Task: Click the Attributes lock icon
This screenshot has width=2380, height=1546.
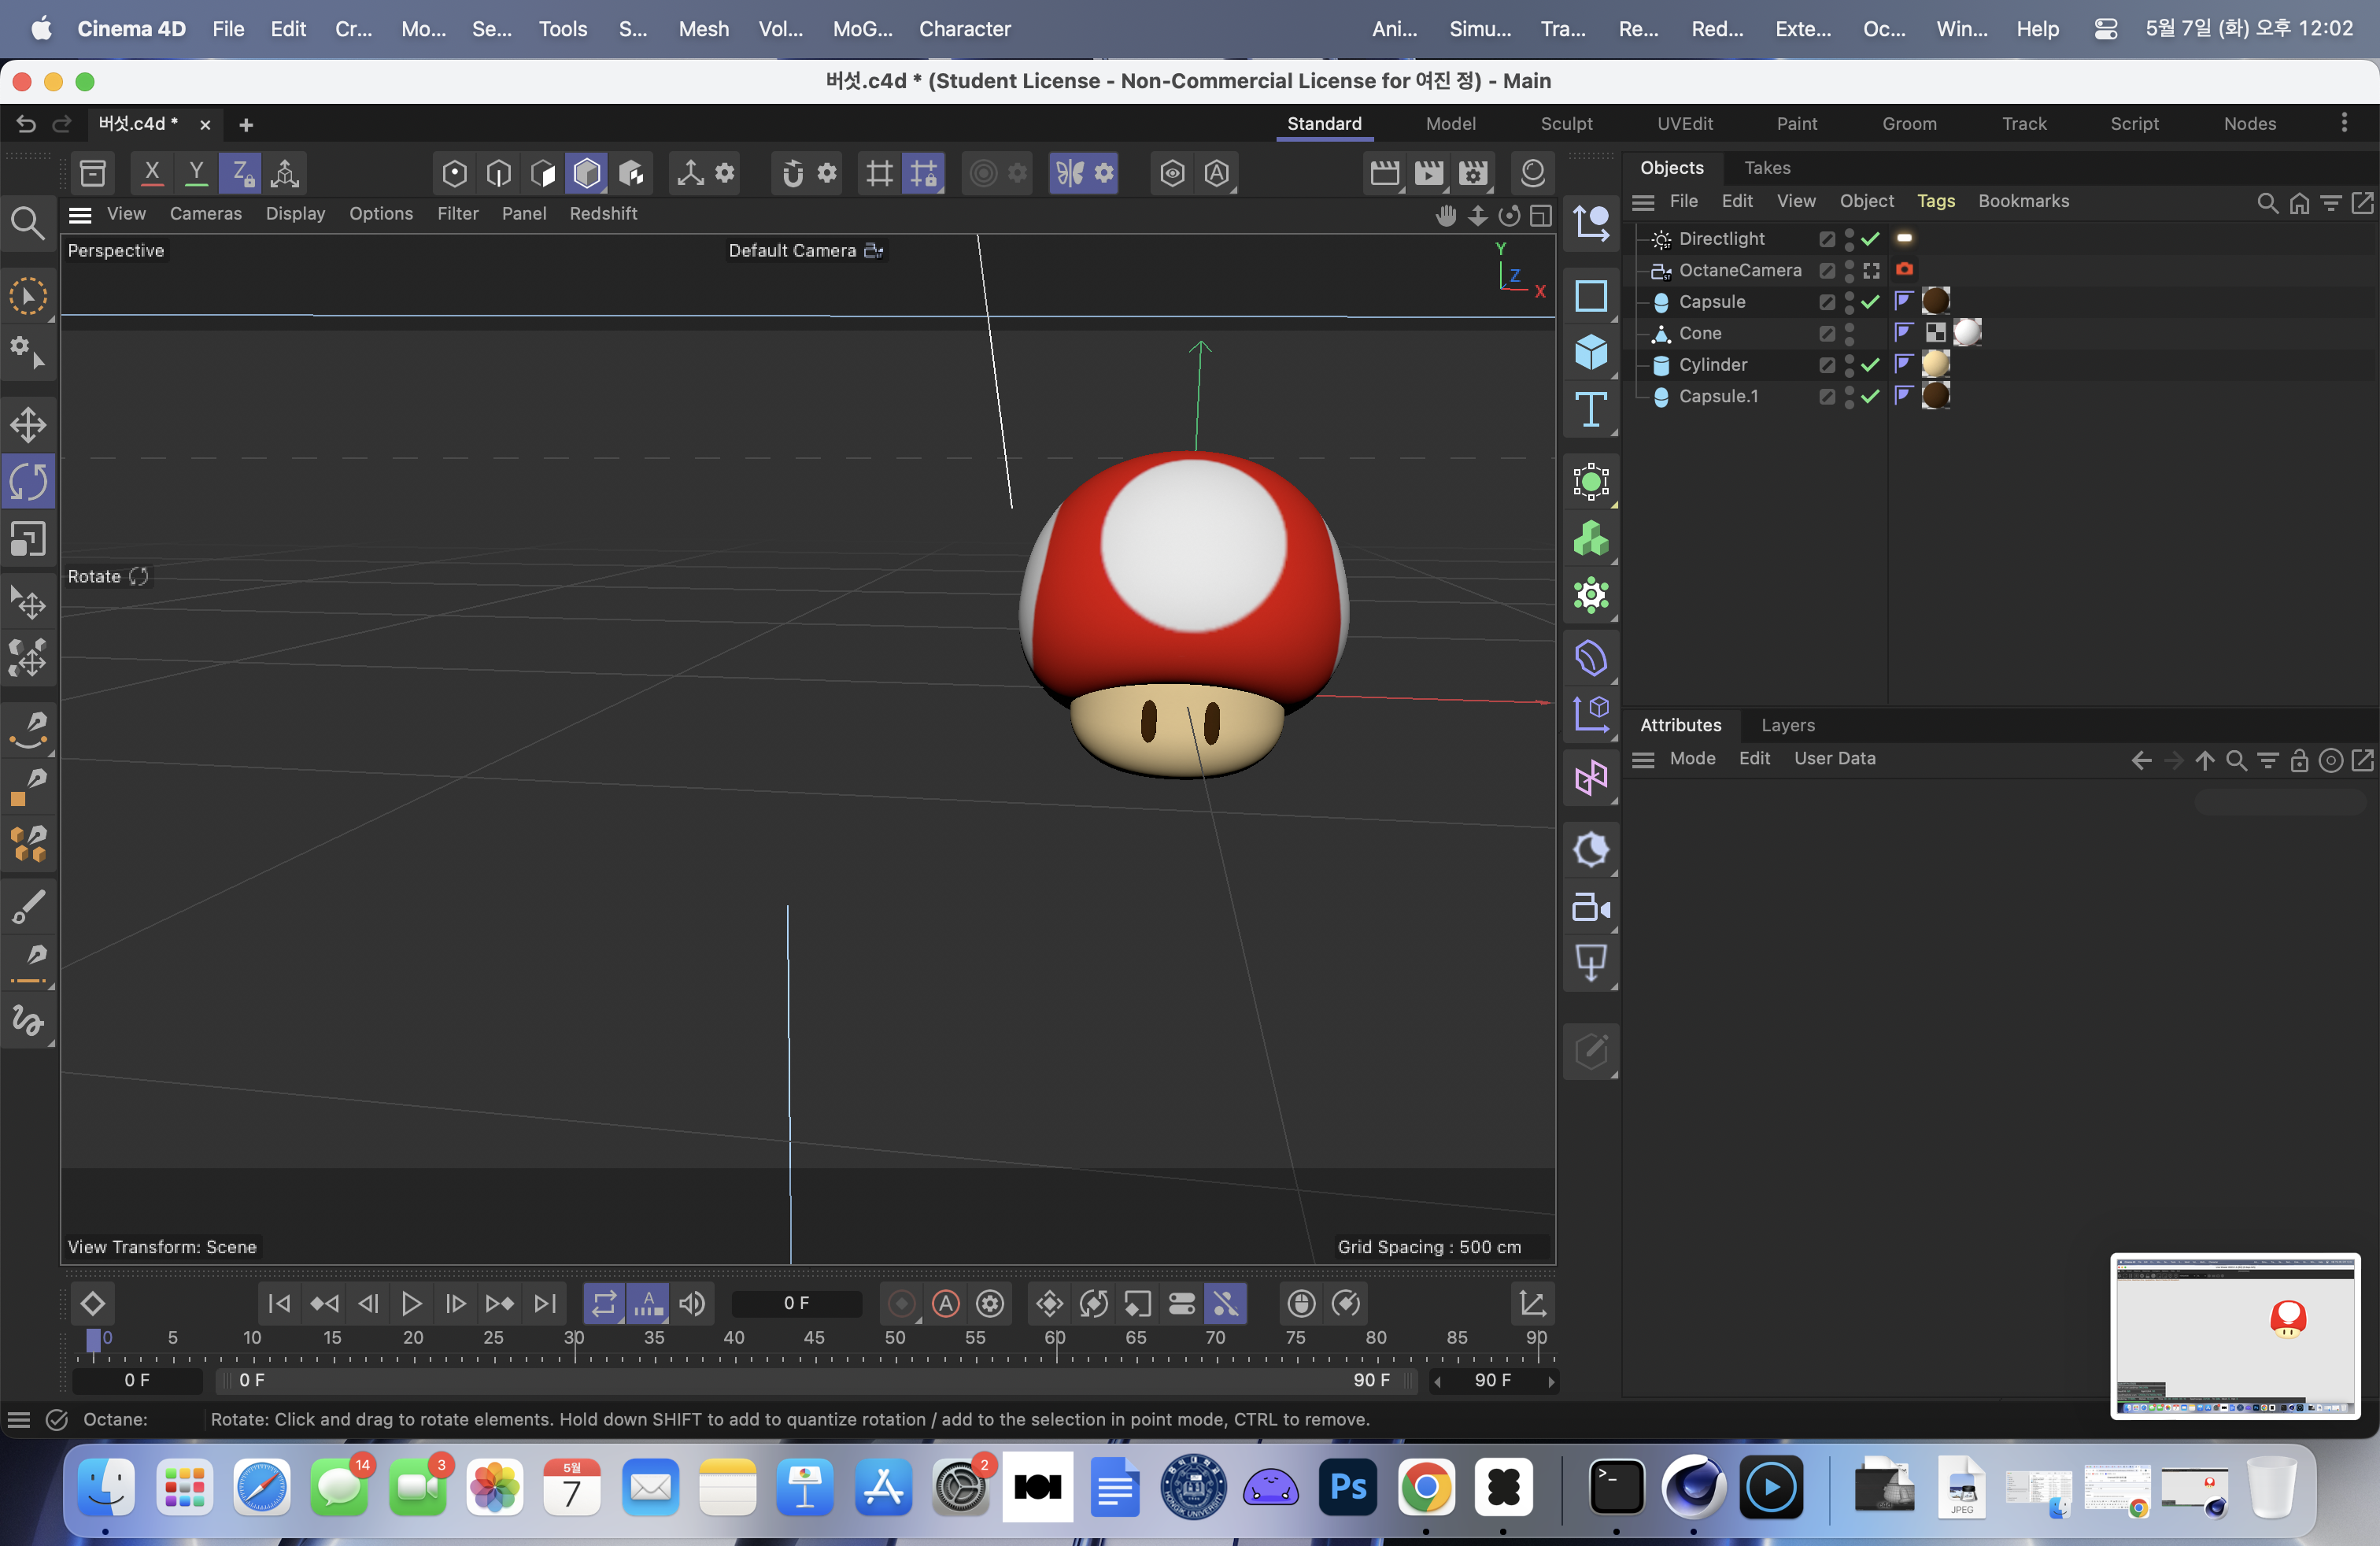Action: point(2299,761)
